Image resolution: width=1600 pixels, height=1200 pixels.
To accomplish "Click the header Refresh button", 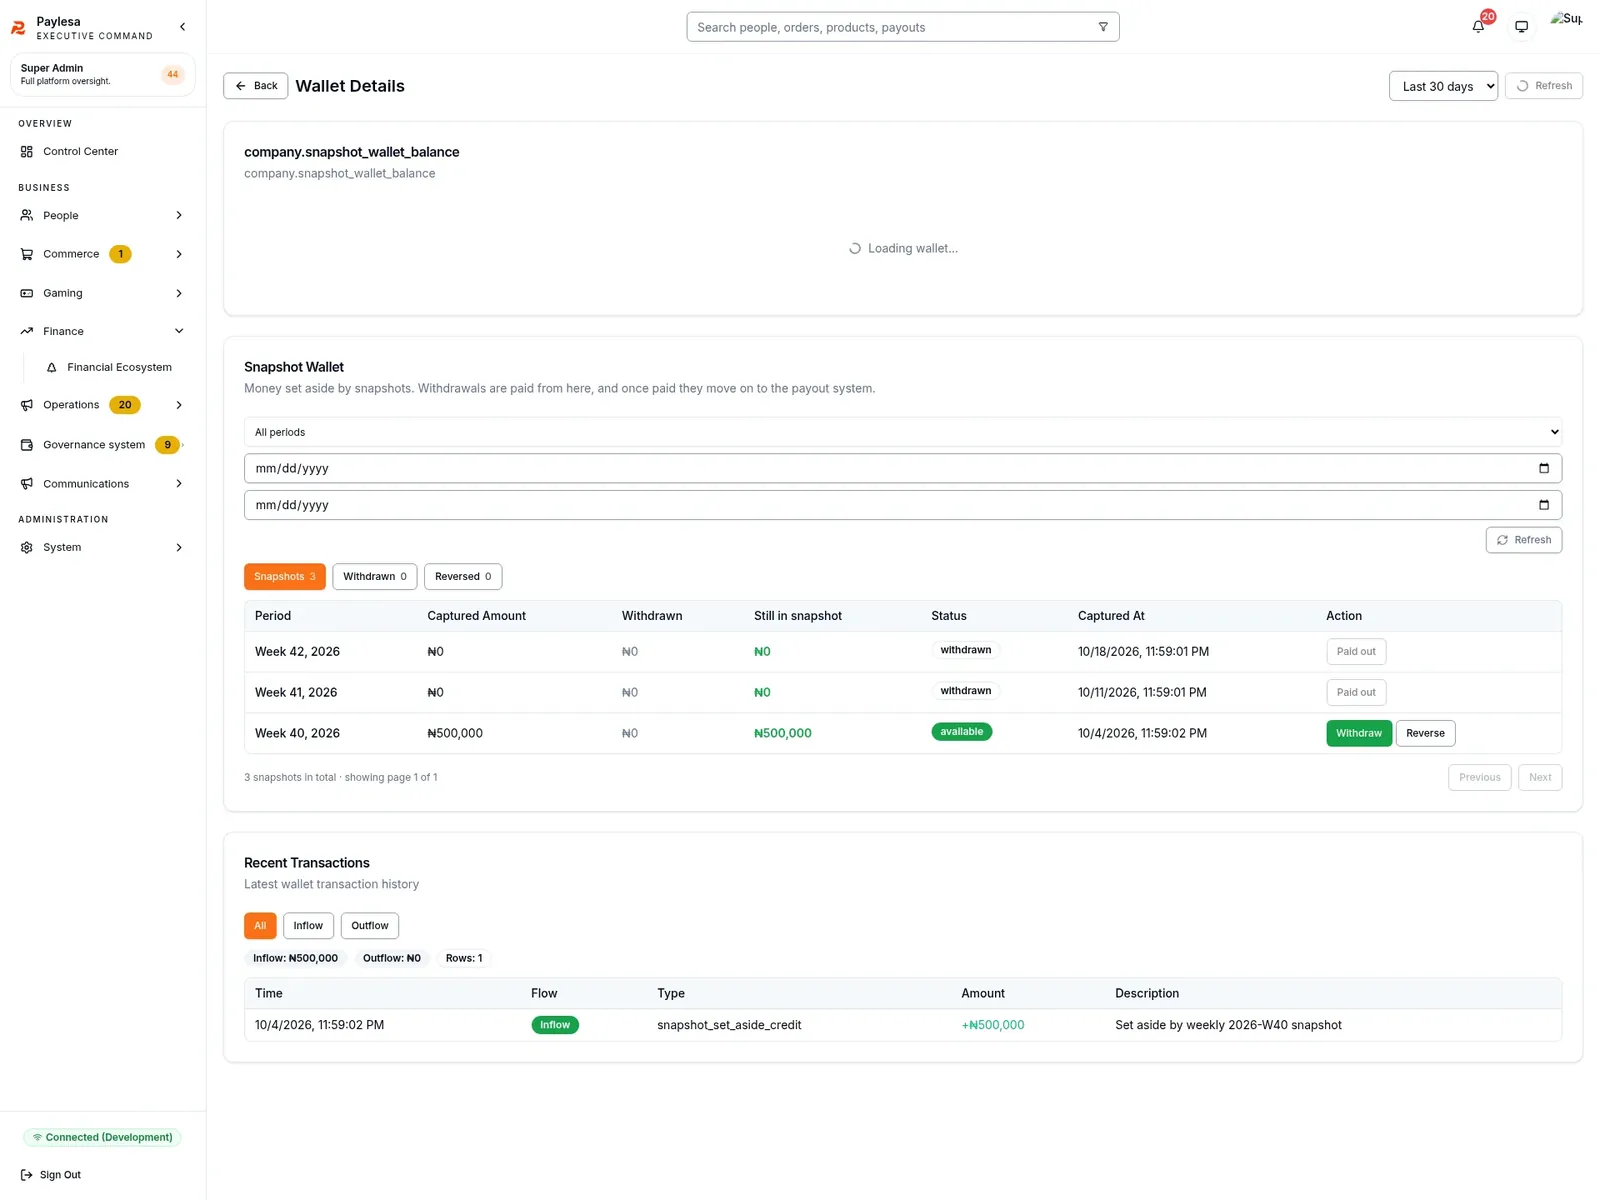I will click(1544, 86).
